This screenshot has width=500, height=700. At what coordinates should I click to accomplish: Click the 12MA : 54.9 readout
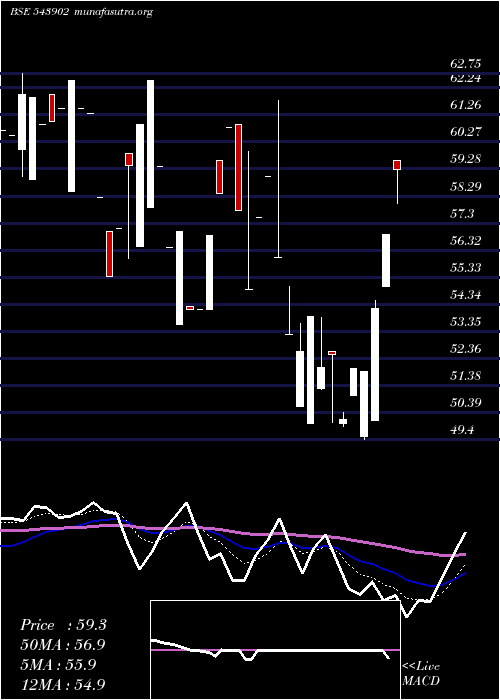pyautogui.click(x=63, y=684)
